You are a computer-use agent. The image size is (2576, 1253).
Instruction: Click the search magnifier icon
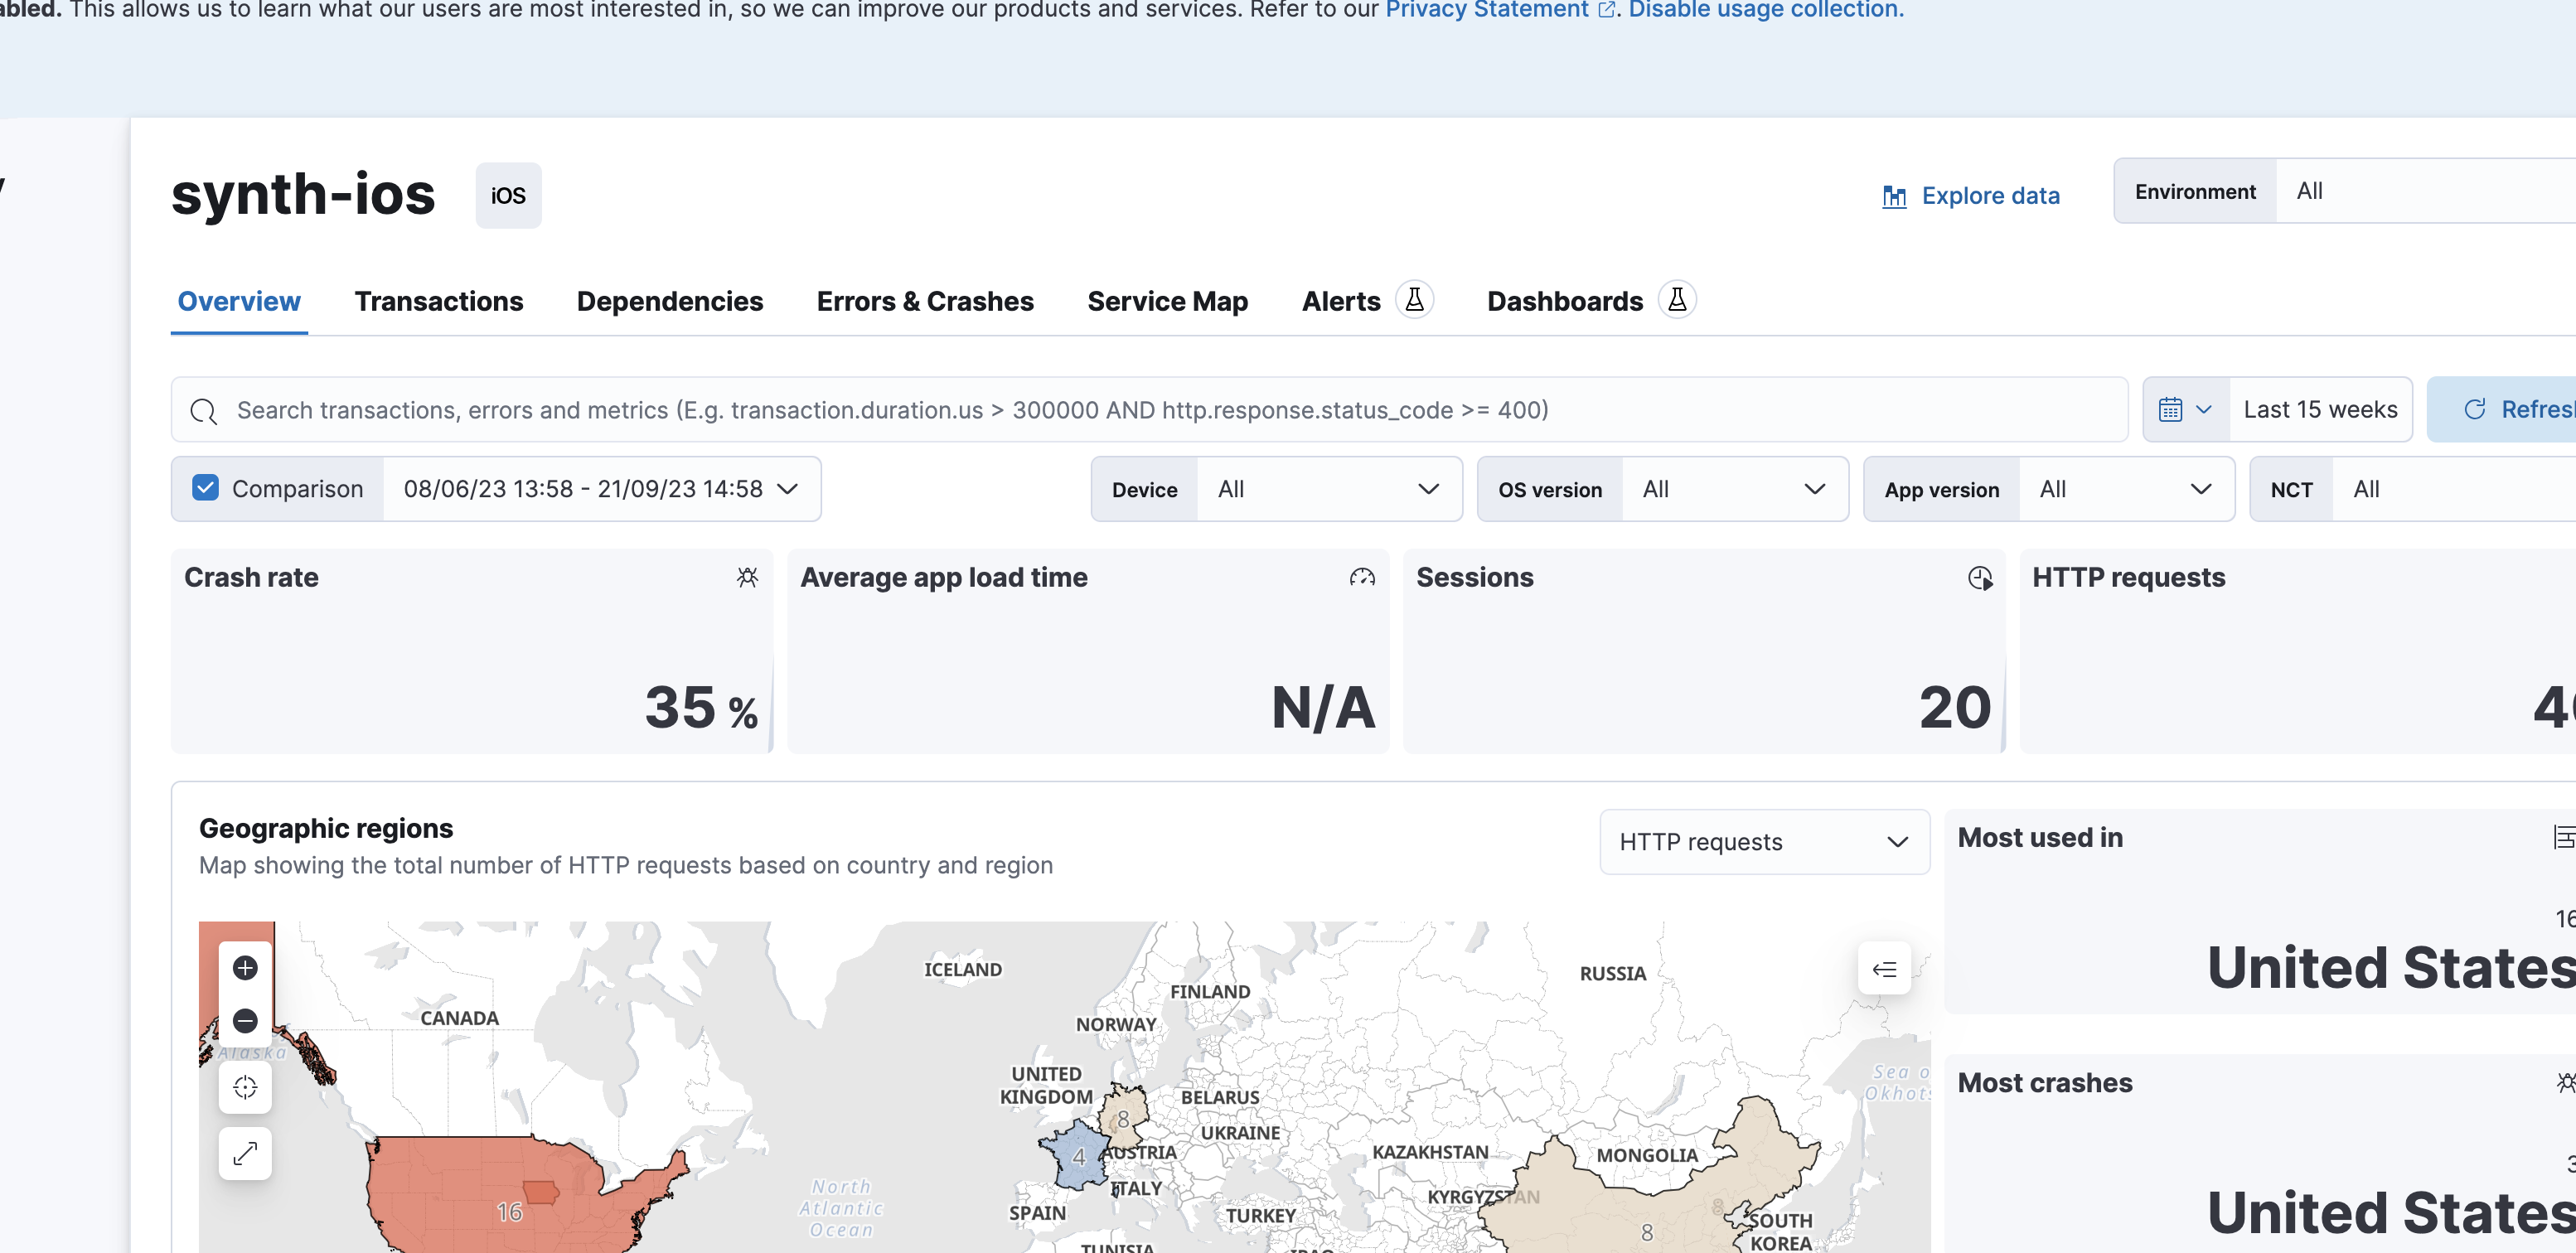pos(204,411)
